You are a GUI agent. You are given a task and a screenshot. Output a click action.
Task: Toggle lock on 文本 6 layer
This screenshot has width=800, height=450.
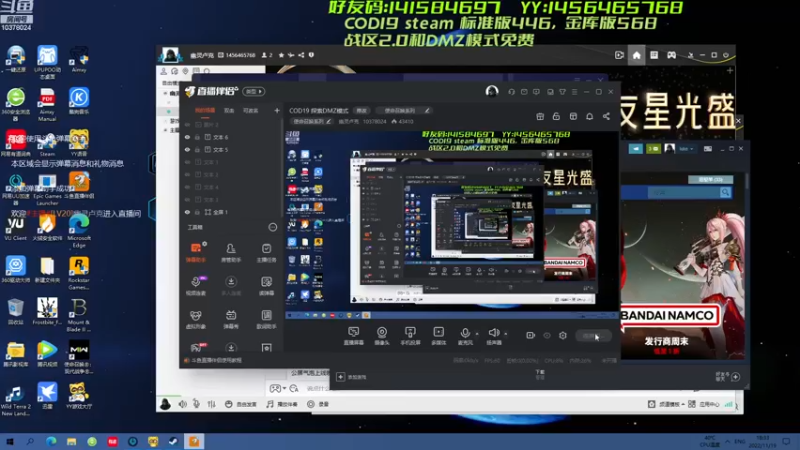(x=197, y=137)
